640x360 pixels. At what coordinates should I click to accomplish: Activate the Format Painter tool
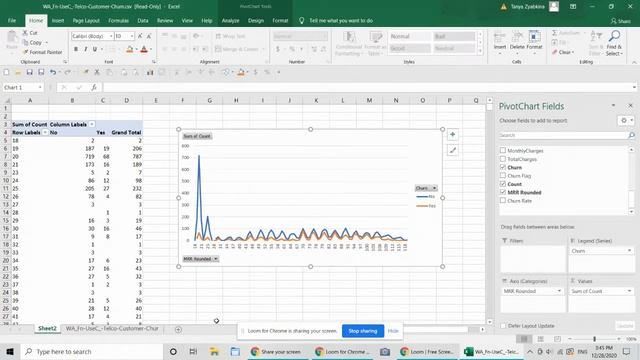click(42, 52)
